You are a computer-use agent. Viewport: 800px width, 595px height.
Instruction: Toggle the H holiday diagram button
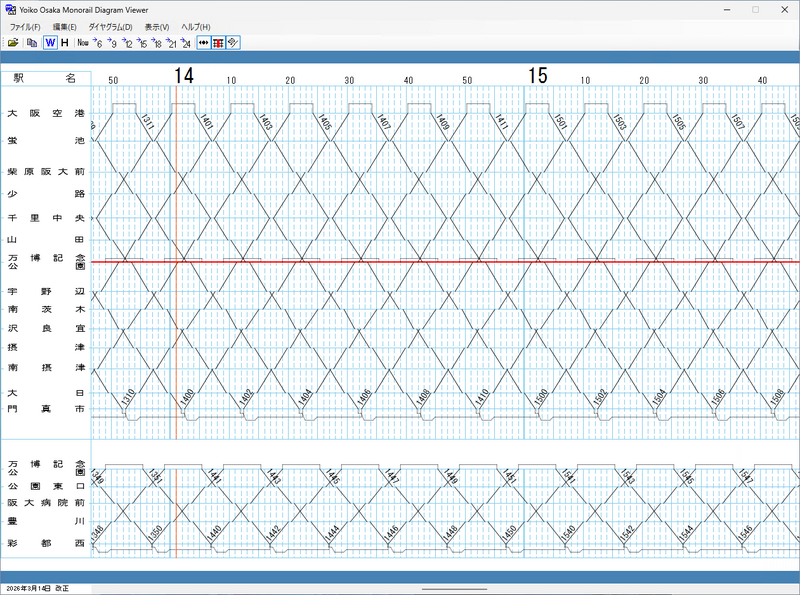click(65, 43)
